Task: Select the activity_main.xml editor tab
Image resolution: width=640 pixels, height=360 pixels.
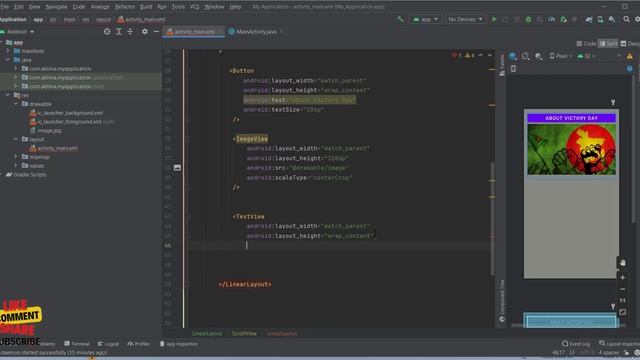Action: click(x=194, y=31)
